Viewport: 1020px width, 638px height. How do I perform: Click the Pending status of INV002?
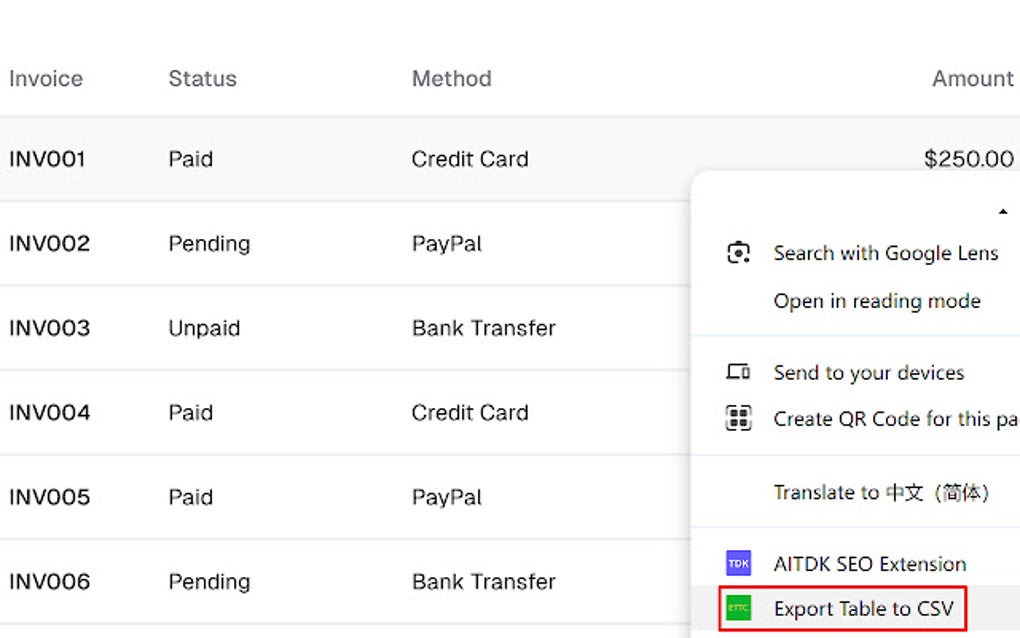(209, 243)
